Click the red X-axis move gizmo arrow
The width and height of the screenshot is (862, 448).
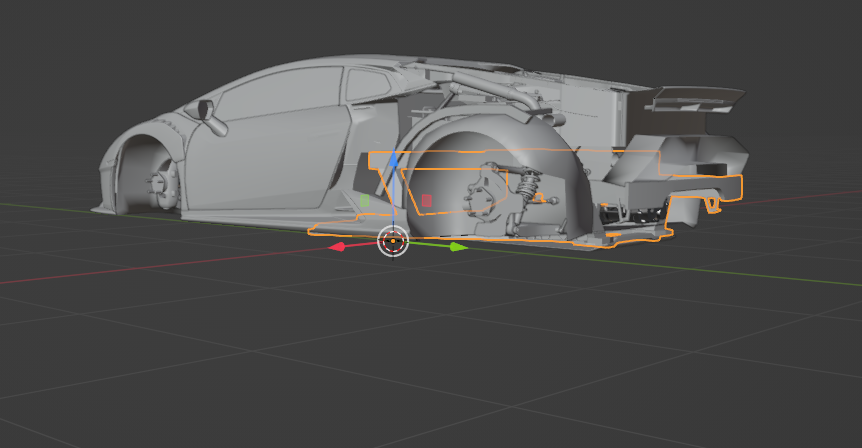[336, 247]
